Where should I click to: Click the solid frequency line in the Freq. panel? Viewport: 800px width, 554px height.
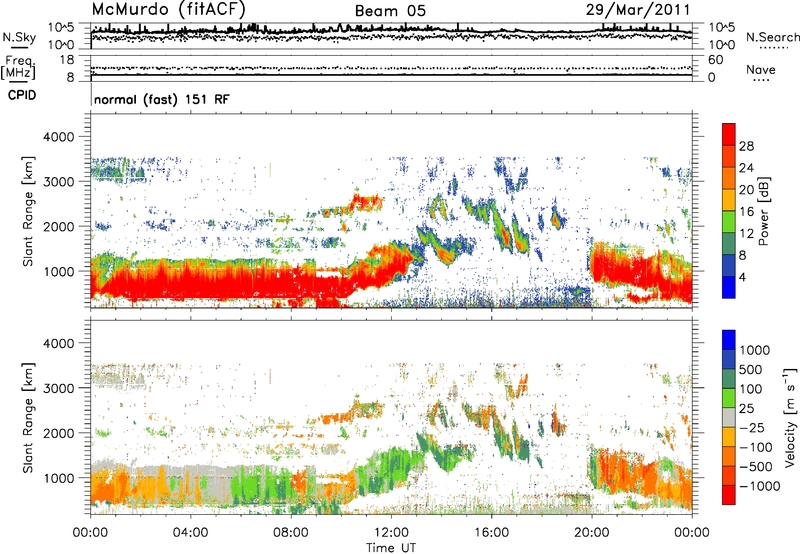[391, 75]
